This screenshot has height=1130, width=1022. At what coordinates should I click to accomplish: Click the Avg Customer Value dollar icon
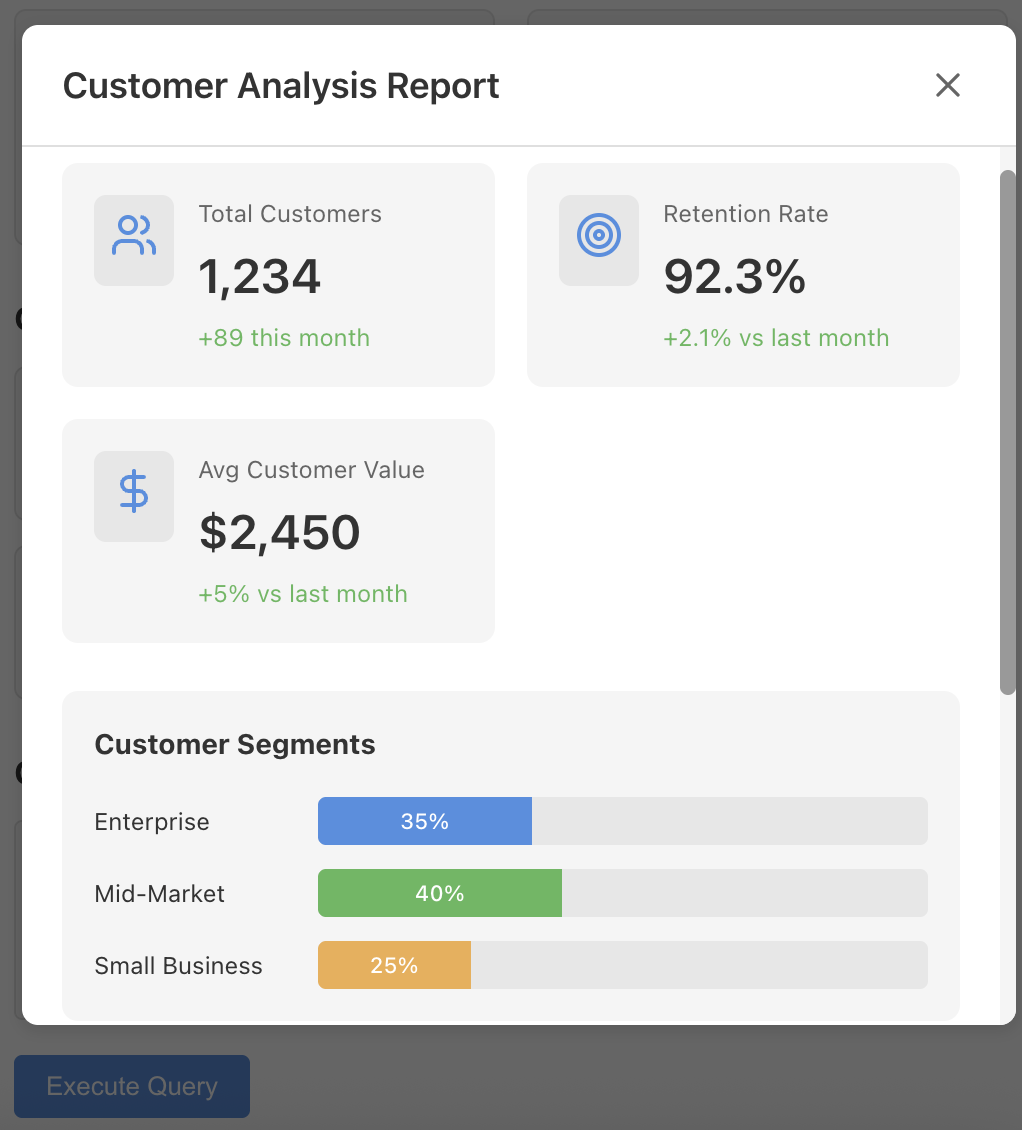pyautogui.click(x=134, y=491)
